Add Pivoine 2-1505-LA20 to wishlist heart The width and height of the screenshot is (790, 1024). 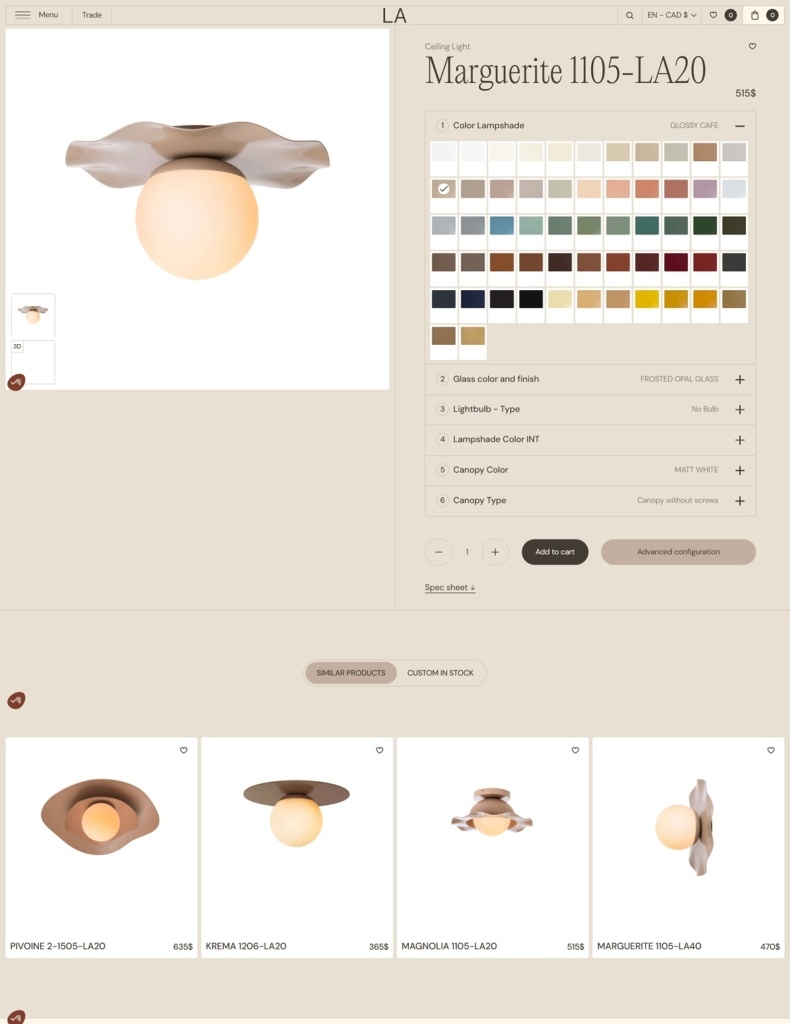(x=183, y=750)
